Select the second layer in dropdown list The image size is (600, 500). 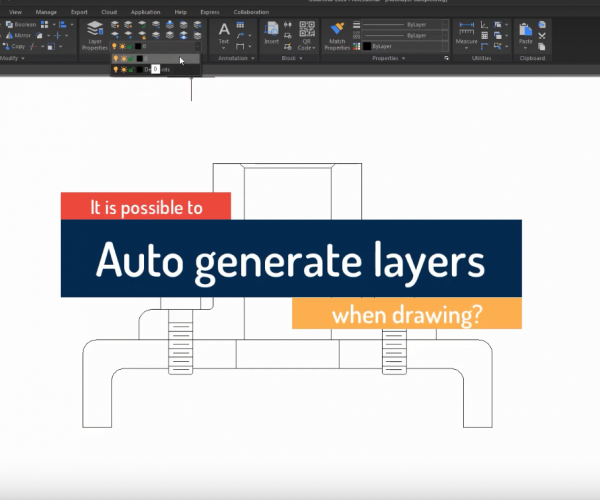point(156,70)
